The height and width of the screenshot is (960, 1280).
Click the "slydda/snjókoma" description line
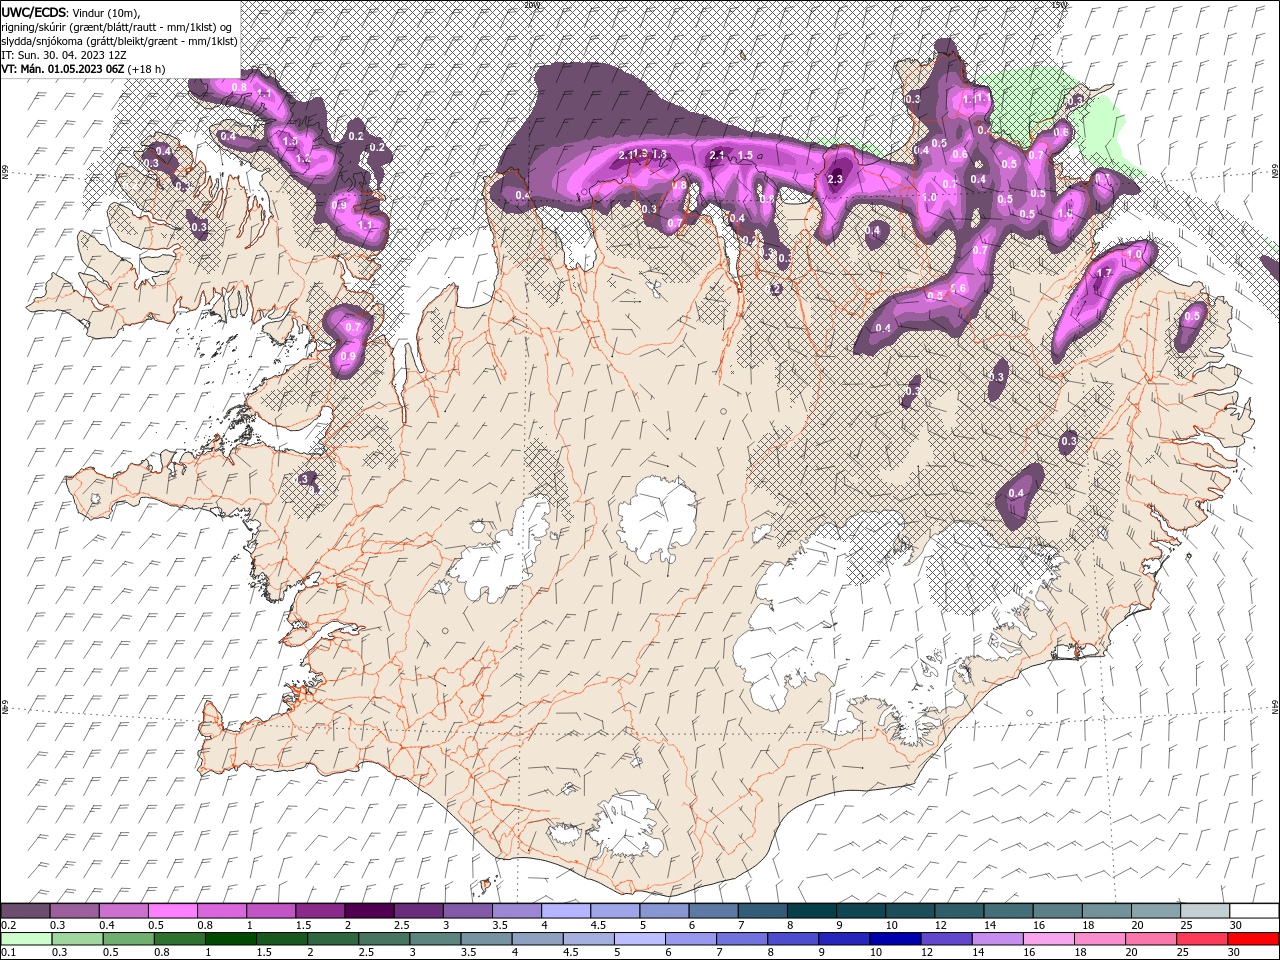[119, 41]
